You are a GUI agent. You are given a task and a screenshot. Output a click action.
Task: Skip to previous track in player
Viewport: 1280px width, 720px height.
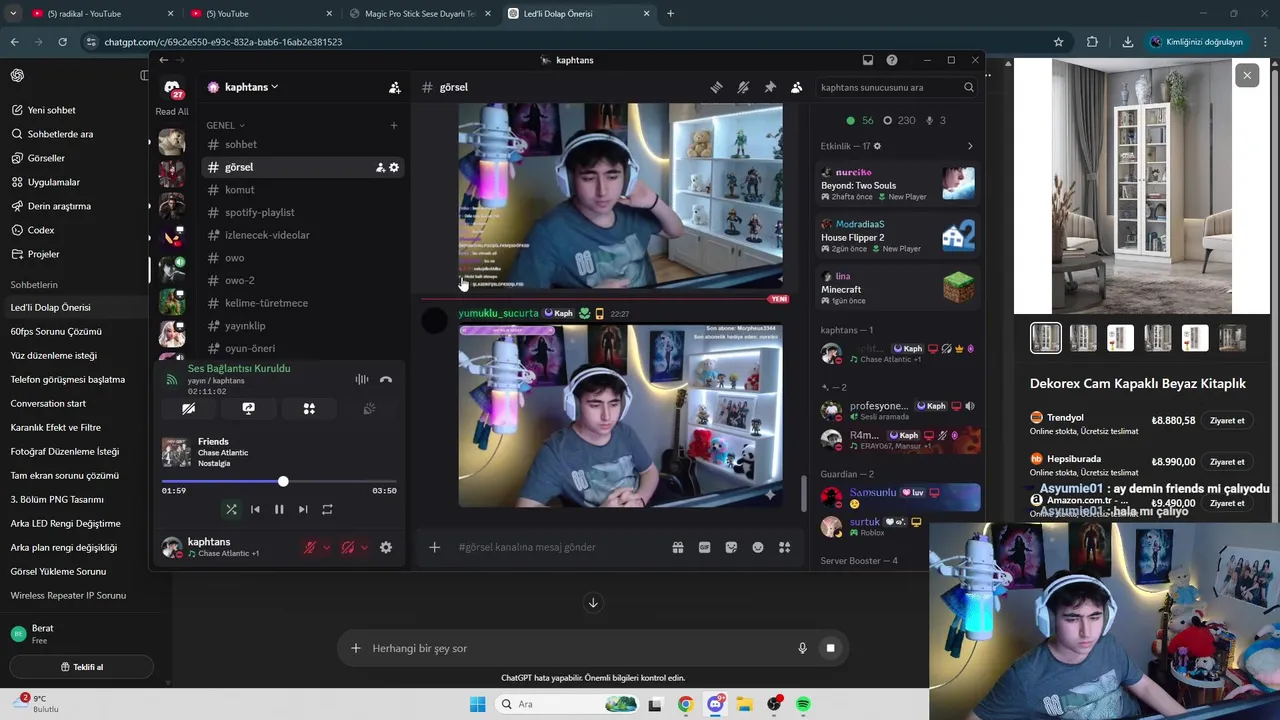(x=255, y=509)
